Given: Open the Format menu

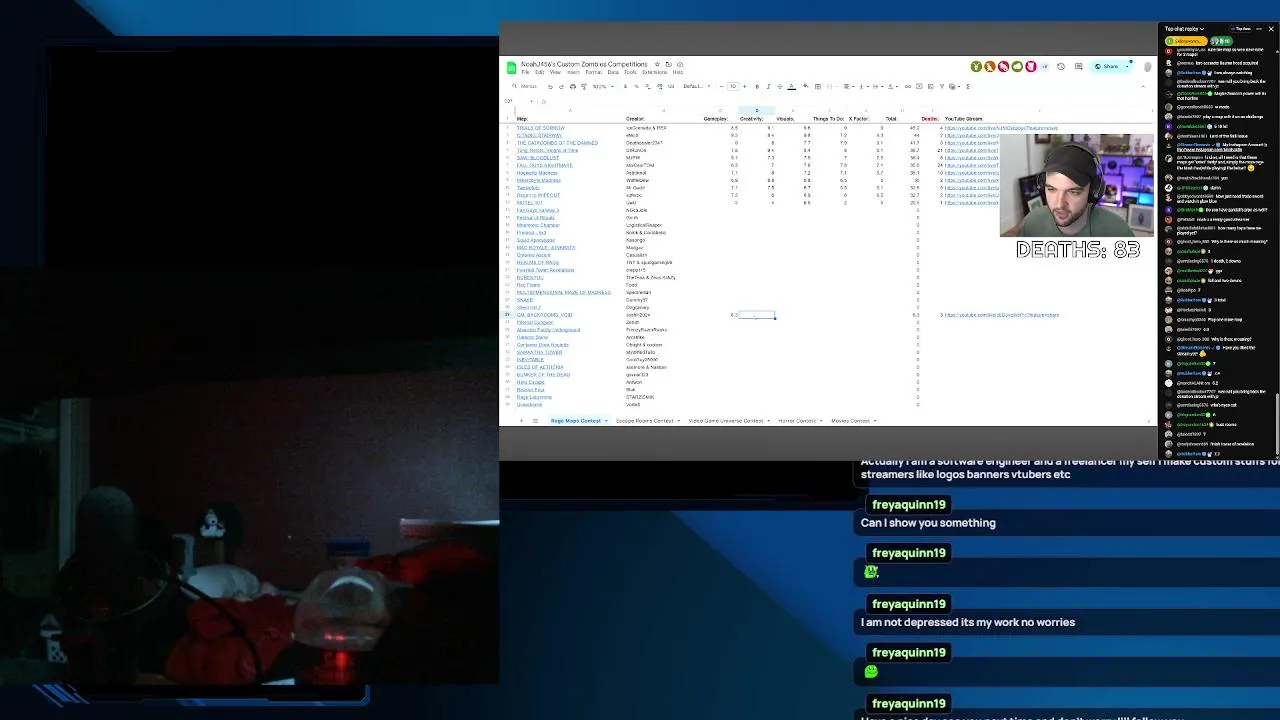Looking at the screenshot, I should 594,72.
